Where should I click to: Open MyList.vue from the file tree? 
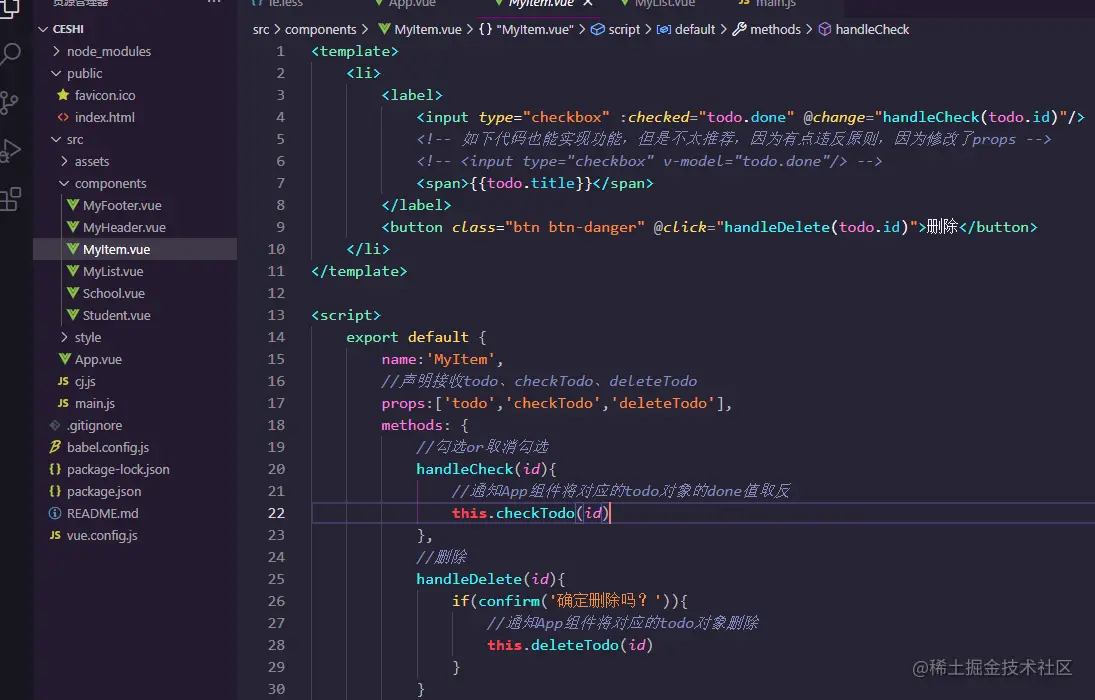click(113, 272)
